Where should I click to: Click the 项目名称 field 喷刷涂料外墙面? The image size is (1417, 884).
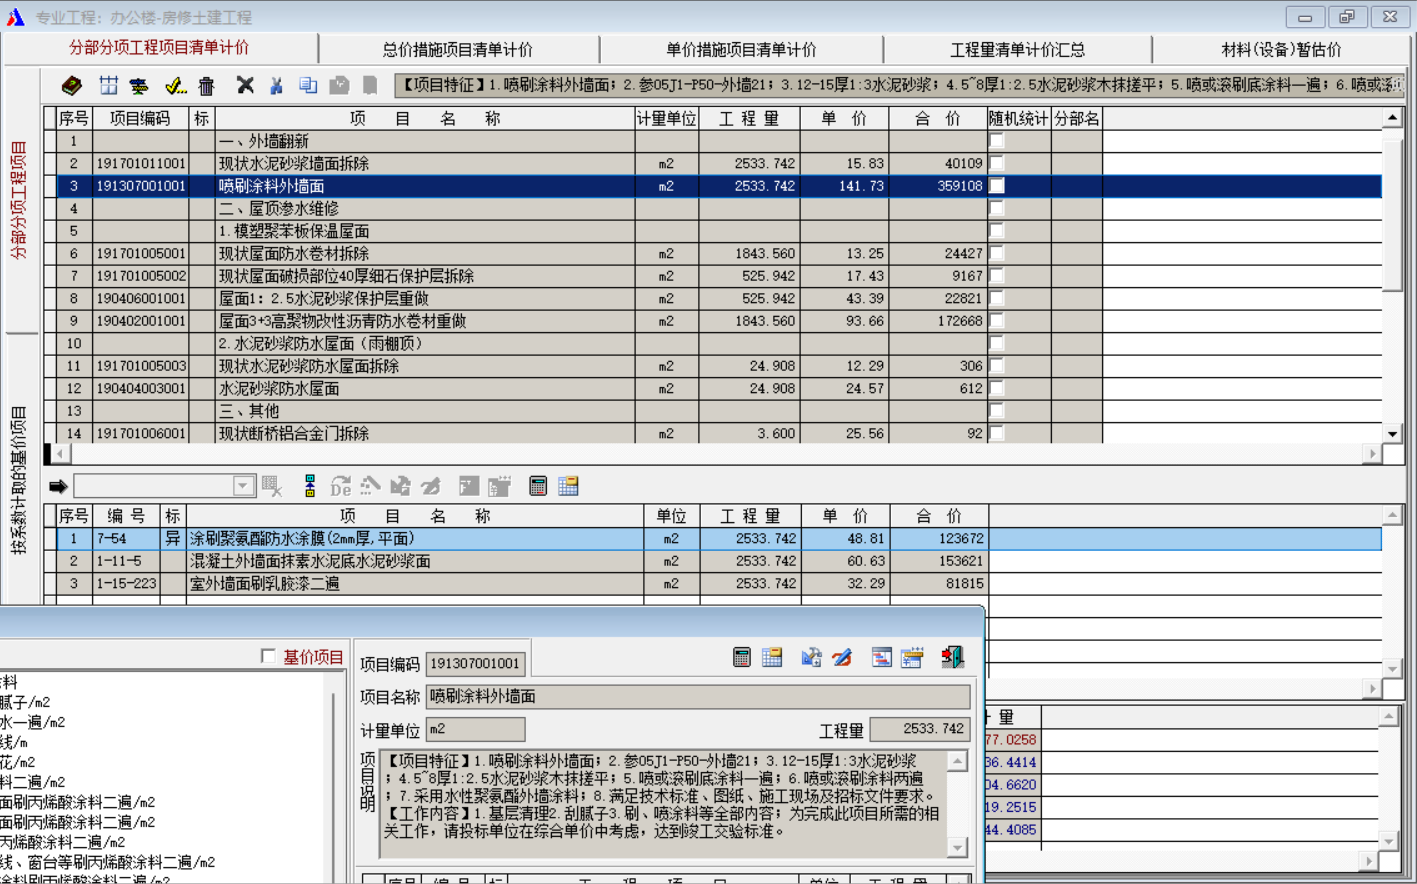(x=698, y=697)
